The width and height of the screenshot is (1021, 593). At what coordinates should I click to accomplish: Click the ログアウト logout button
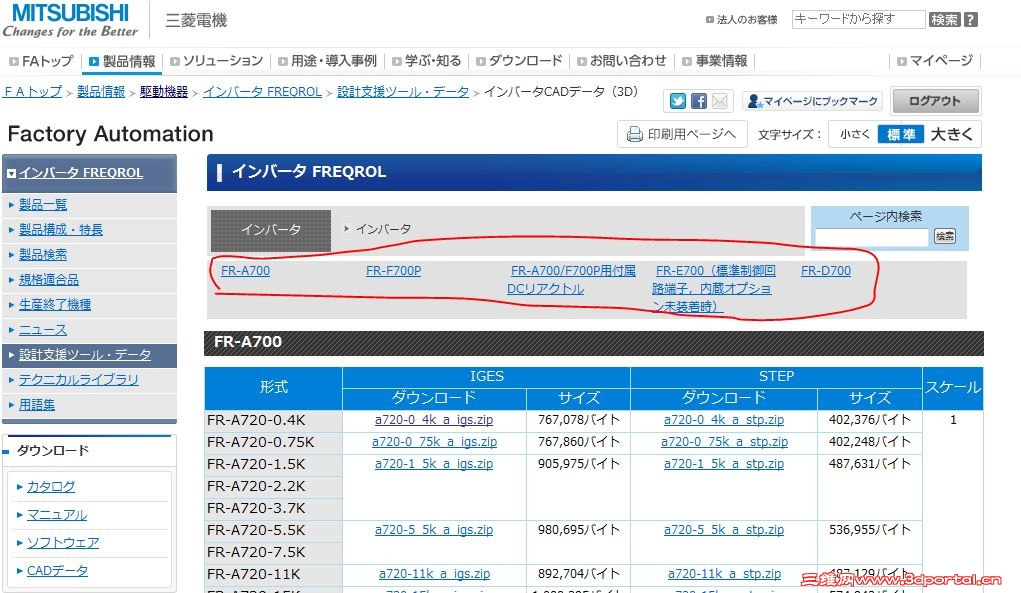click(935, 101)
